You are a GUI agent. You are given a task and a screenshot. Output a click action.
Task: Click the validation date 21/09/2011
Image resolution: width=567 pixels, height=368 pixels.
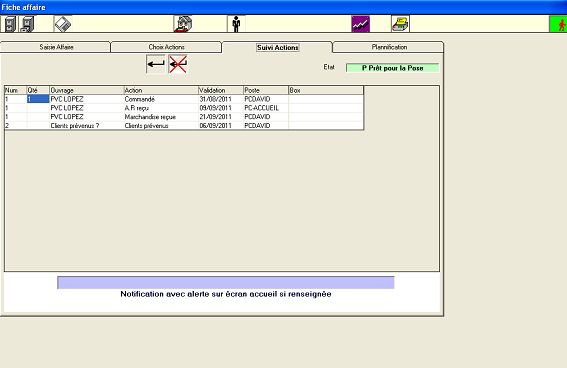(221, 117)
